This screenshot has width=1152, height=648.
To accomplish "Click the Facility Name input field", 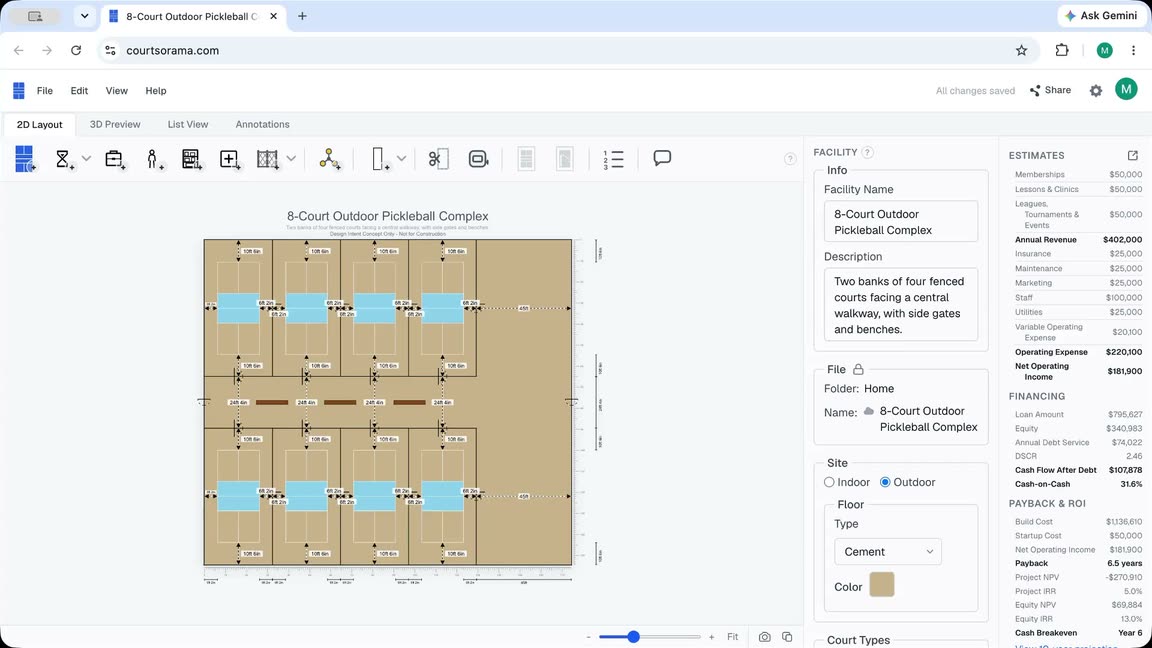I will click(901, 222).
